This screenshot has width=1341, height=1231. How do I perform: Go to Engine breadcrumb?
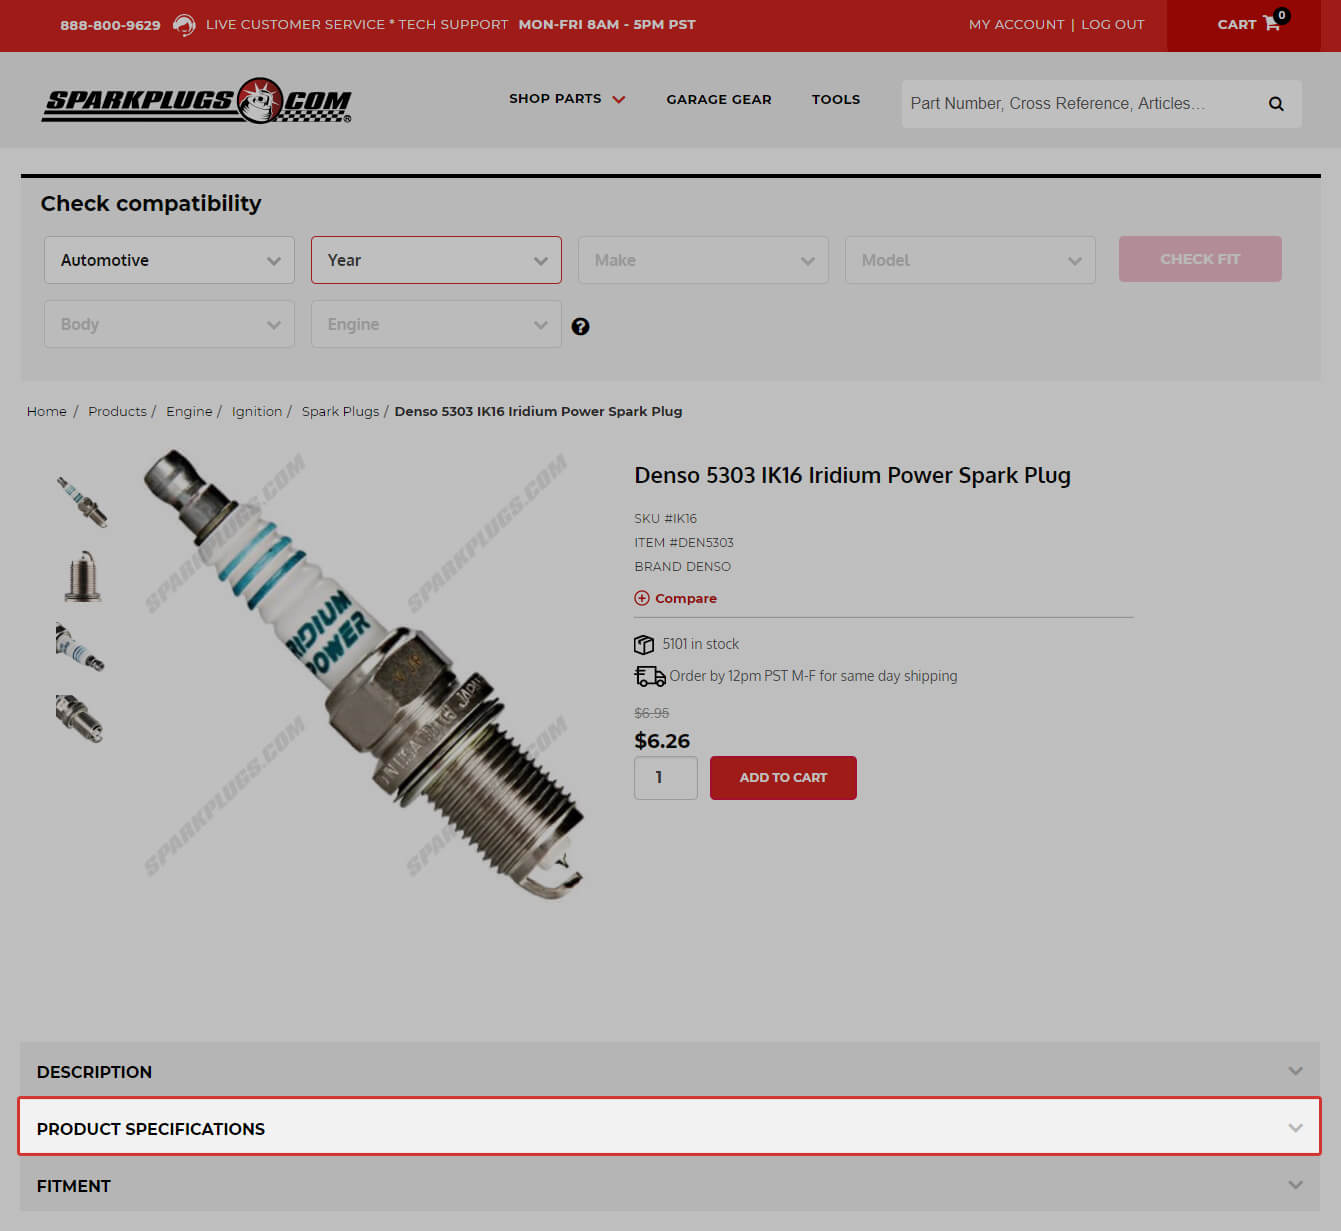[x=189, y=411]
